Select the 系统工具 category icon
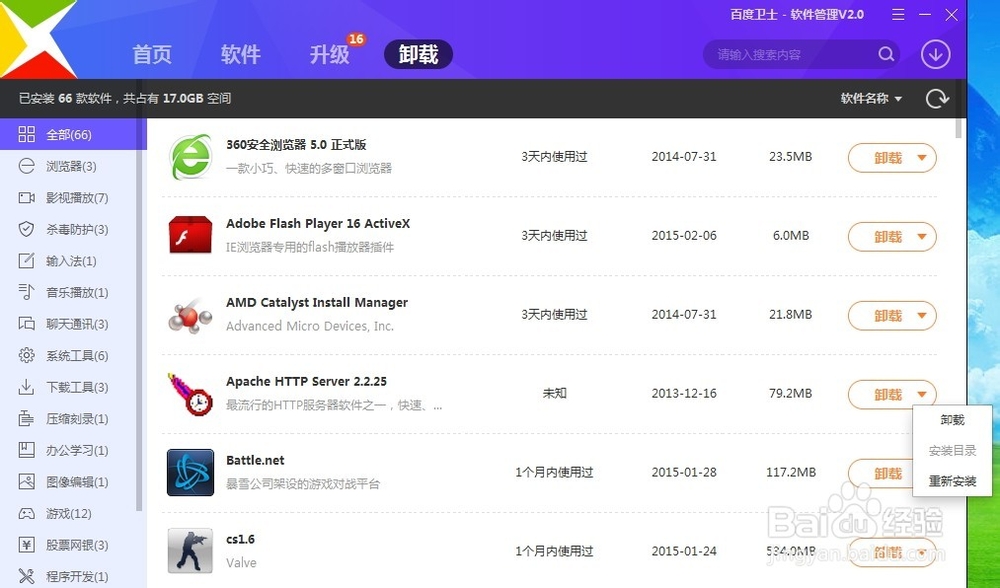Image resolution: width=1000 pixels, height=588 pixels. pos(27,355)
